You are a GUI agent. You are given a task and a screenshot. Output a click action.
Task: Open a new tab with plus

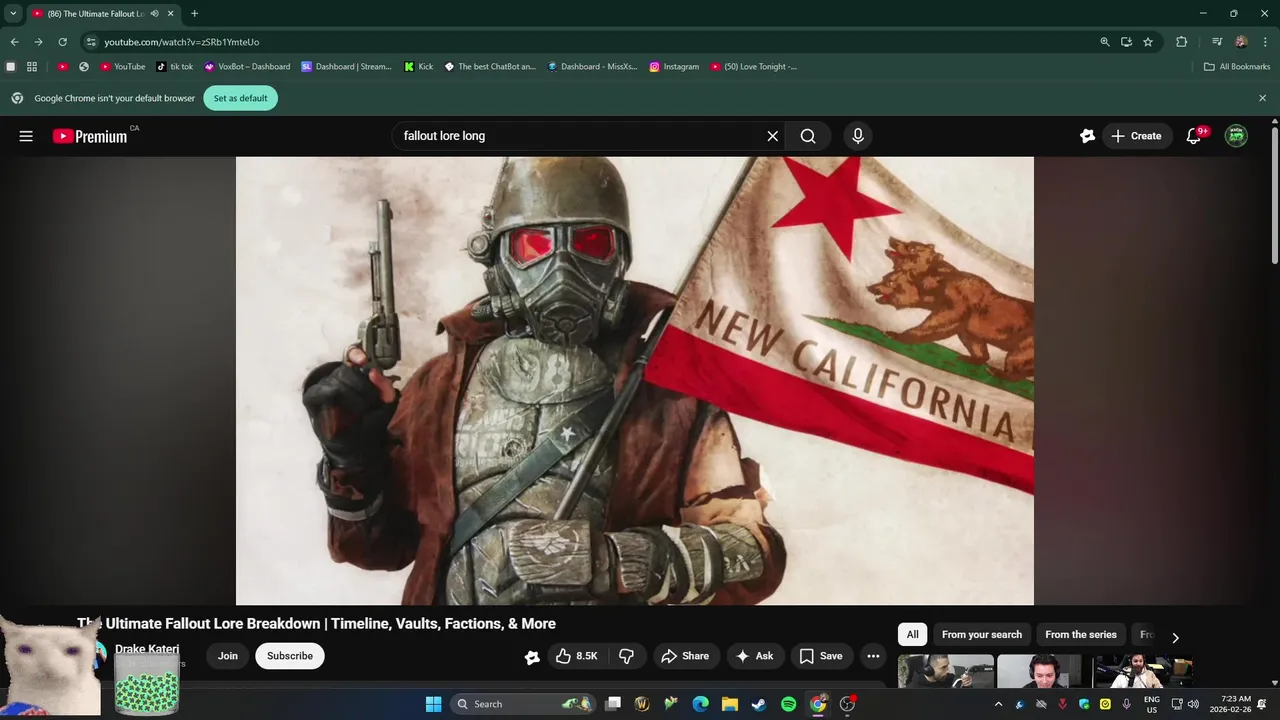tap(194, 14)
